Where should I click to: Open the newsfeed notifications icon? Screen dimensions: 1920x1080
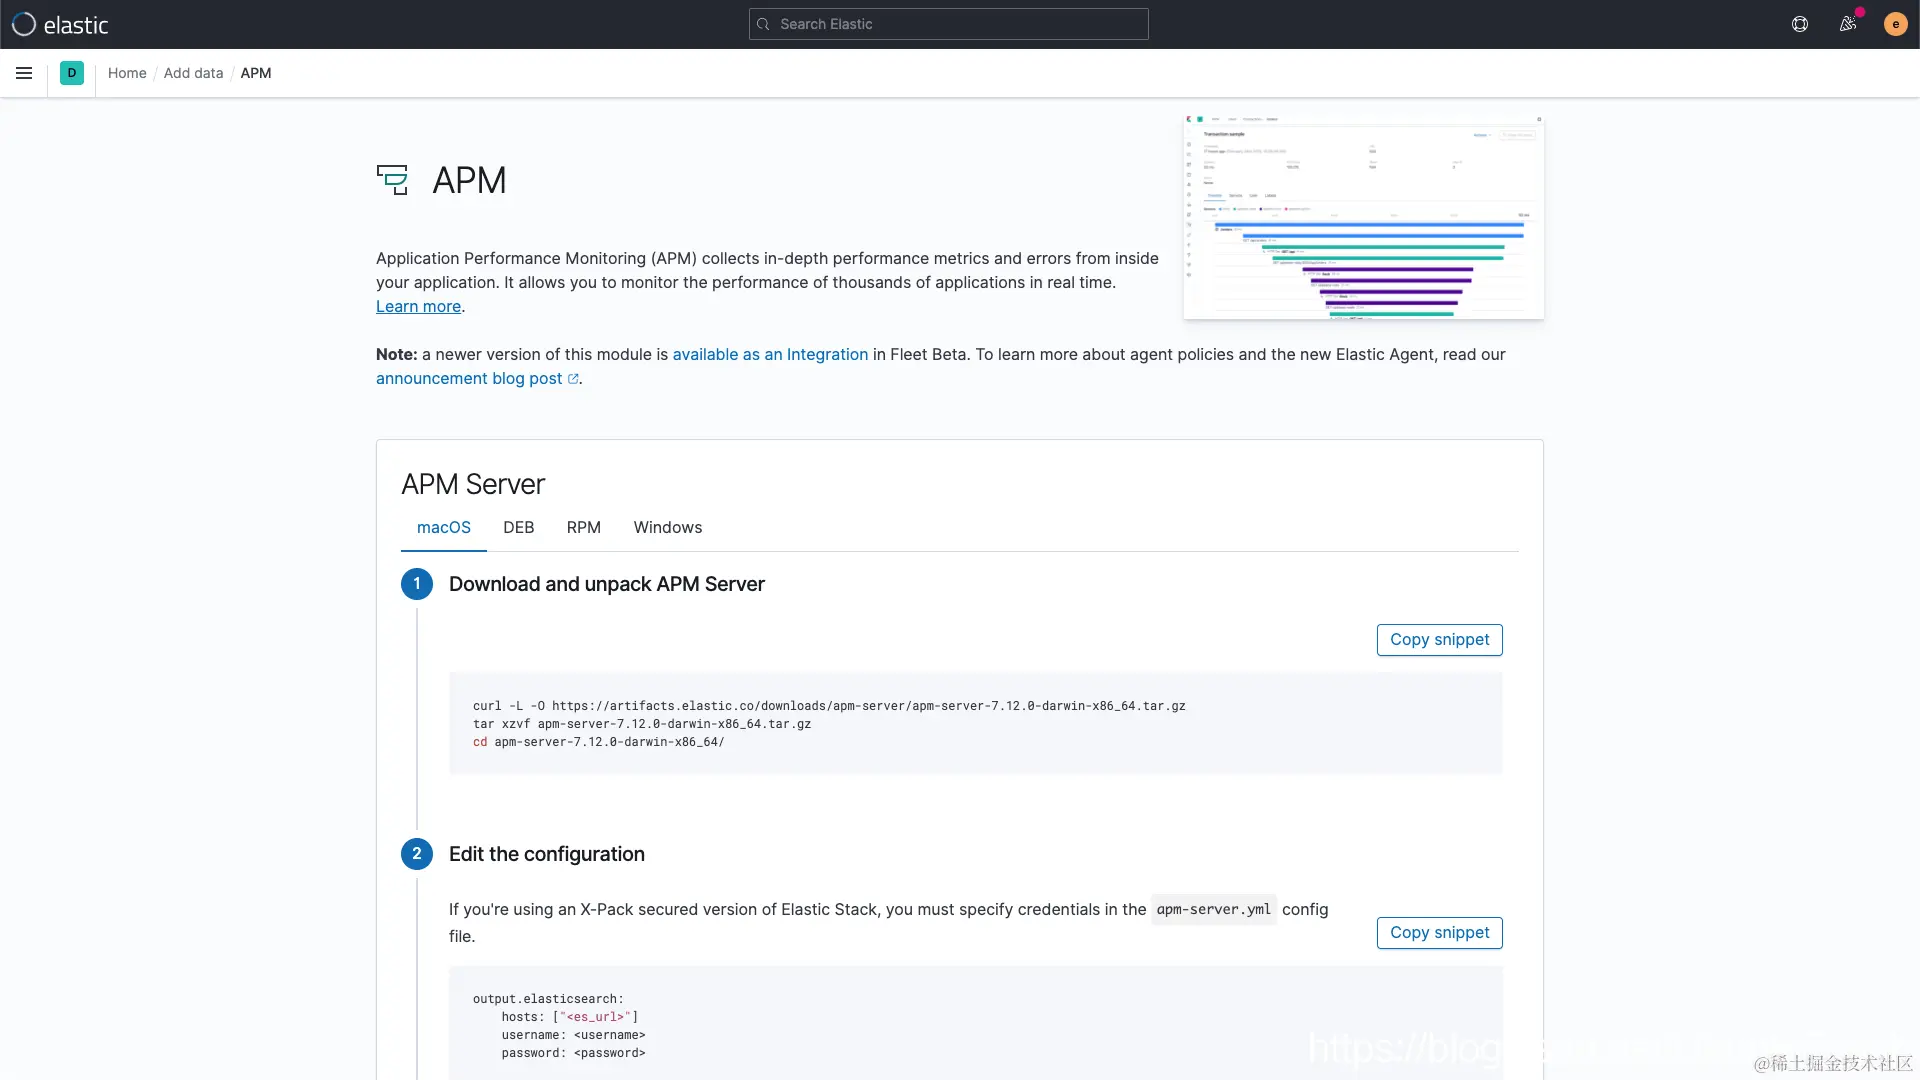(1848, 24)
